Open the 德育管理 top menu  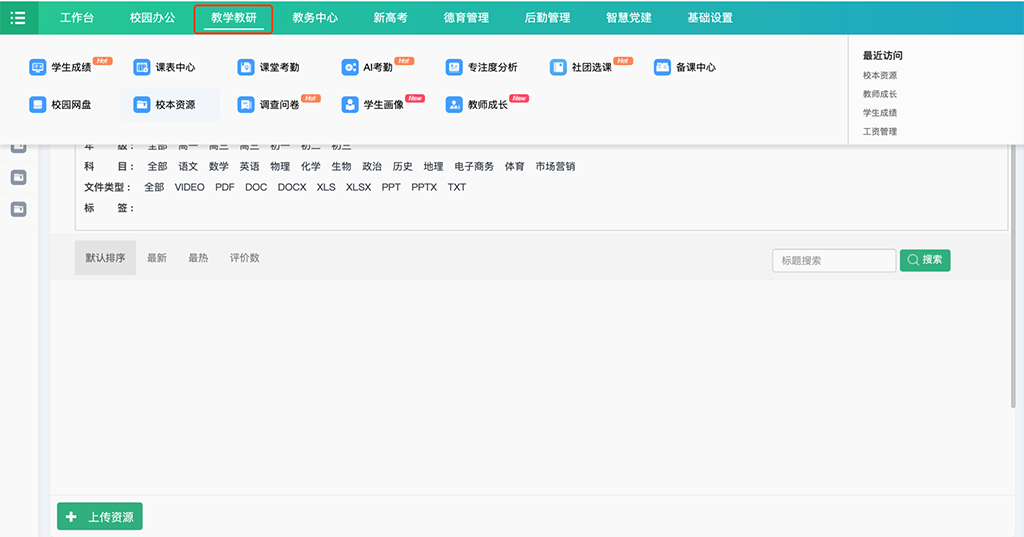coord(466,18)
